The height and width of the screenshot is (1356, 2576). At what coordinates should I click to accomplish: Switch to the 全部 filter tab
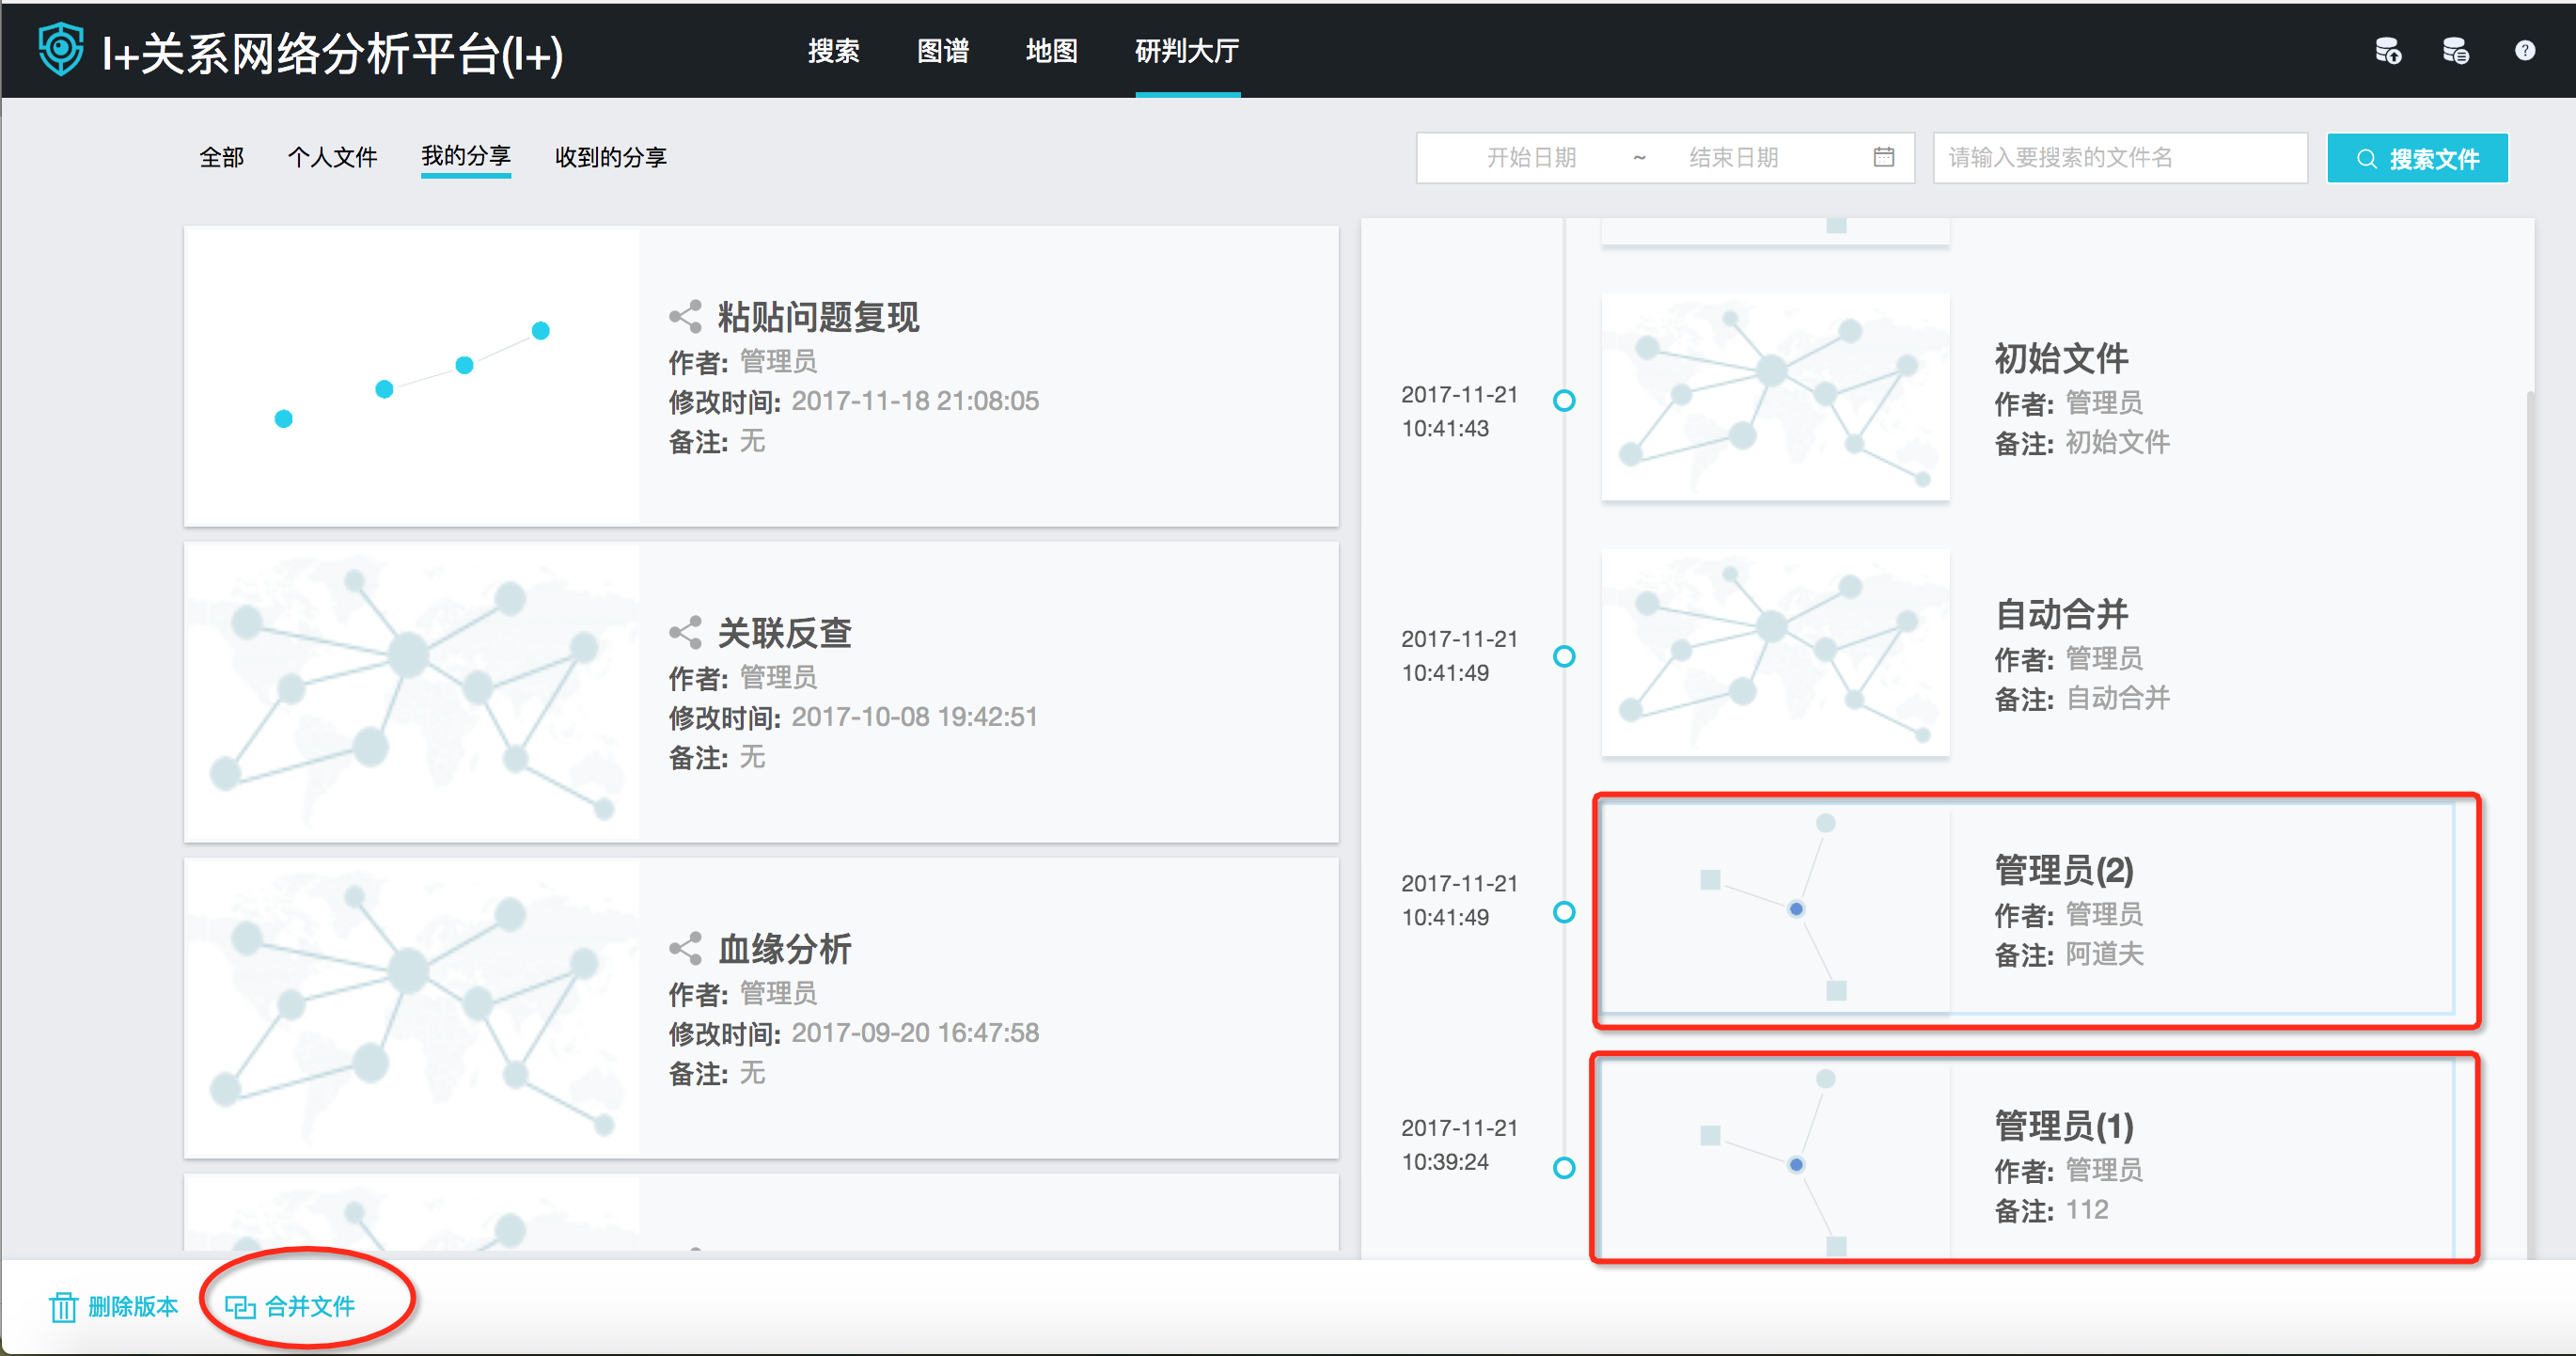(x=221, y=157)
